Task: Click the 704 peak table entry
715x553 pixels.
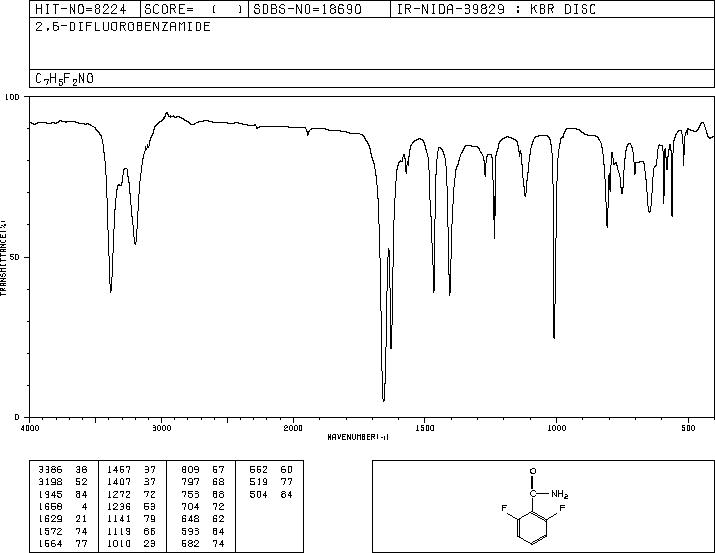Action: pos(203,506)
